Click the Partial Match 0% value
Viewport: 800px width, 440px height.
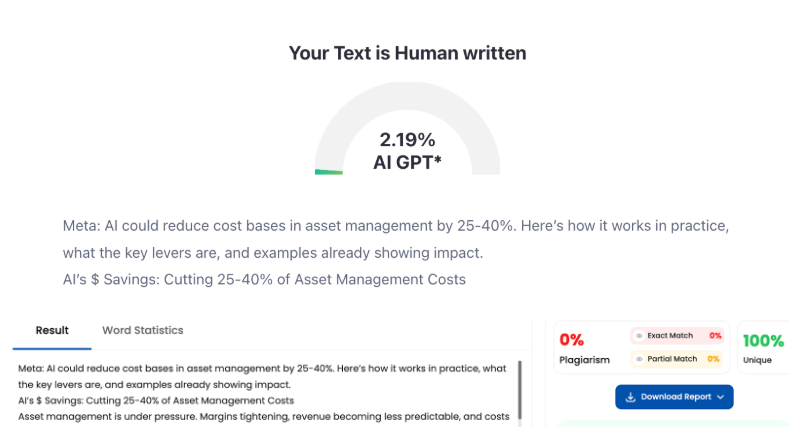[x=713, y=358]
